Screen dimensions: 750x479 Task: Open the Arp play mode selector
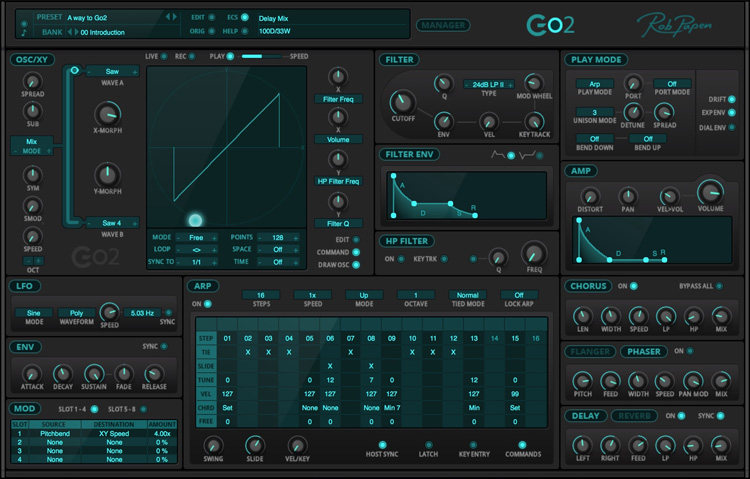595,84
